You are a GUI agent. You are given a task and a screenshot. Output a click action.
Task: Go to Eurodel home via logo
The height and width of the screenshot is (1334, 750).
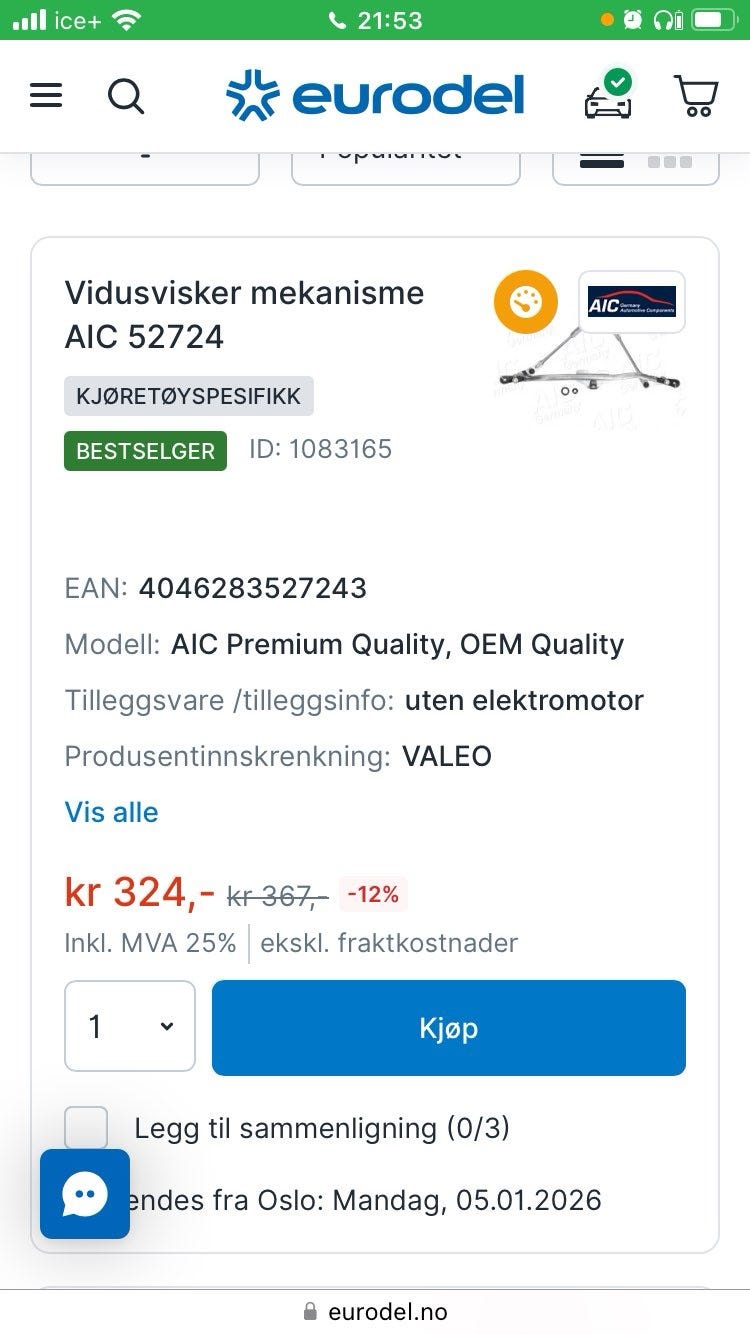(x=375, y=96)
